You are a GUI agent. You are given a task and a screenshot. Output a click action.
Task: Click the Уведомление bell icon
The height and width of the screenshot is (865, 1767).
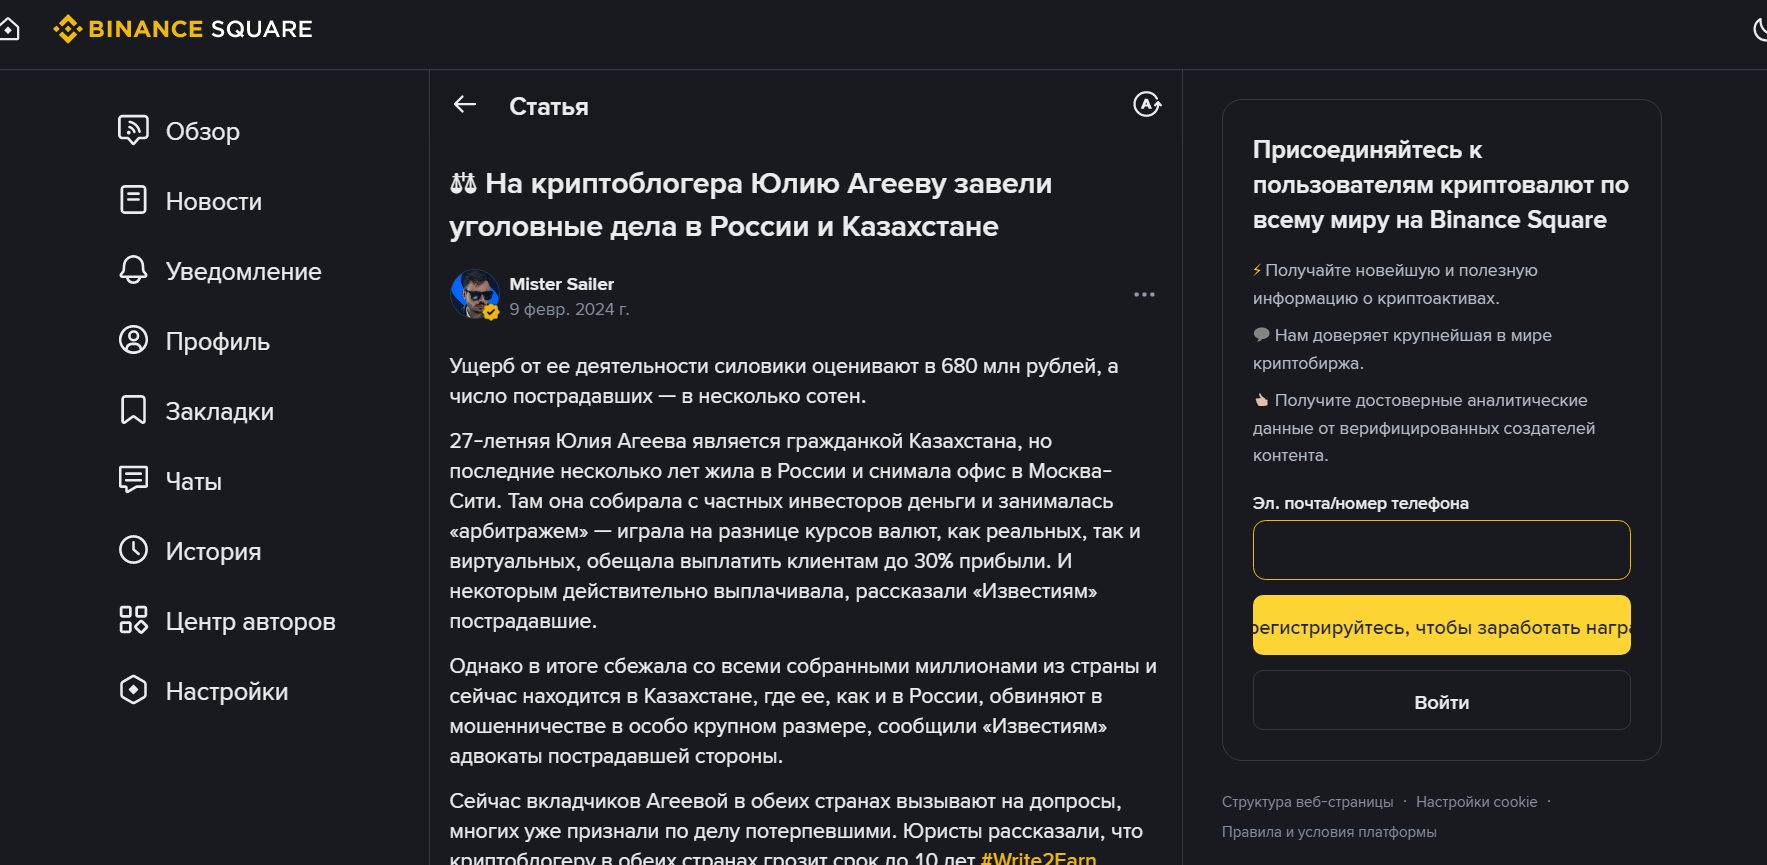point(133,270)
